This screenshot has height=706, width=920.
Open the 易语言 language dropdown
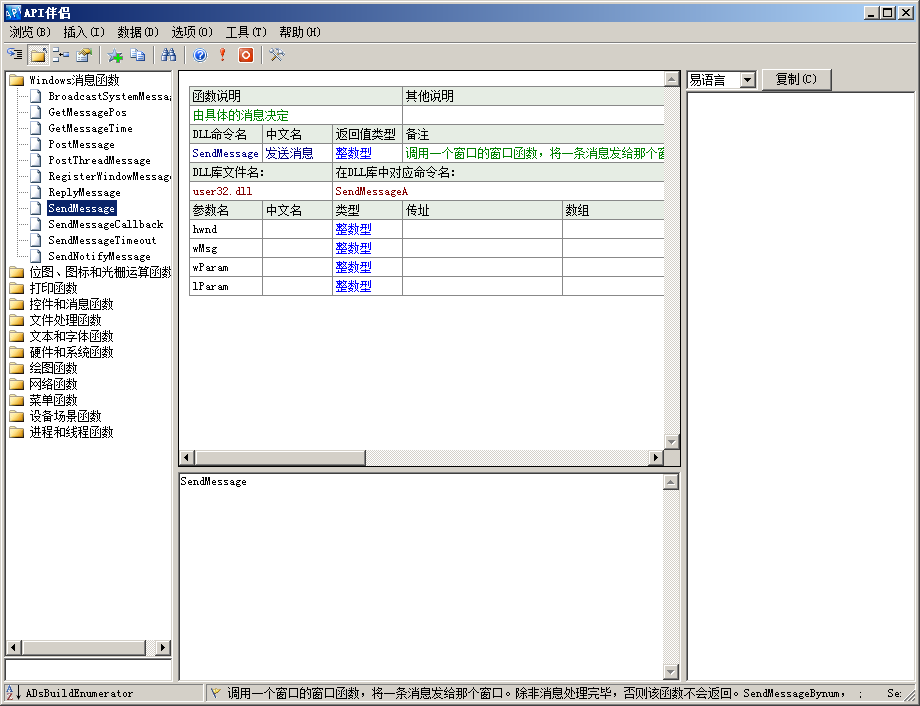(748, 80)
